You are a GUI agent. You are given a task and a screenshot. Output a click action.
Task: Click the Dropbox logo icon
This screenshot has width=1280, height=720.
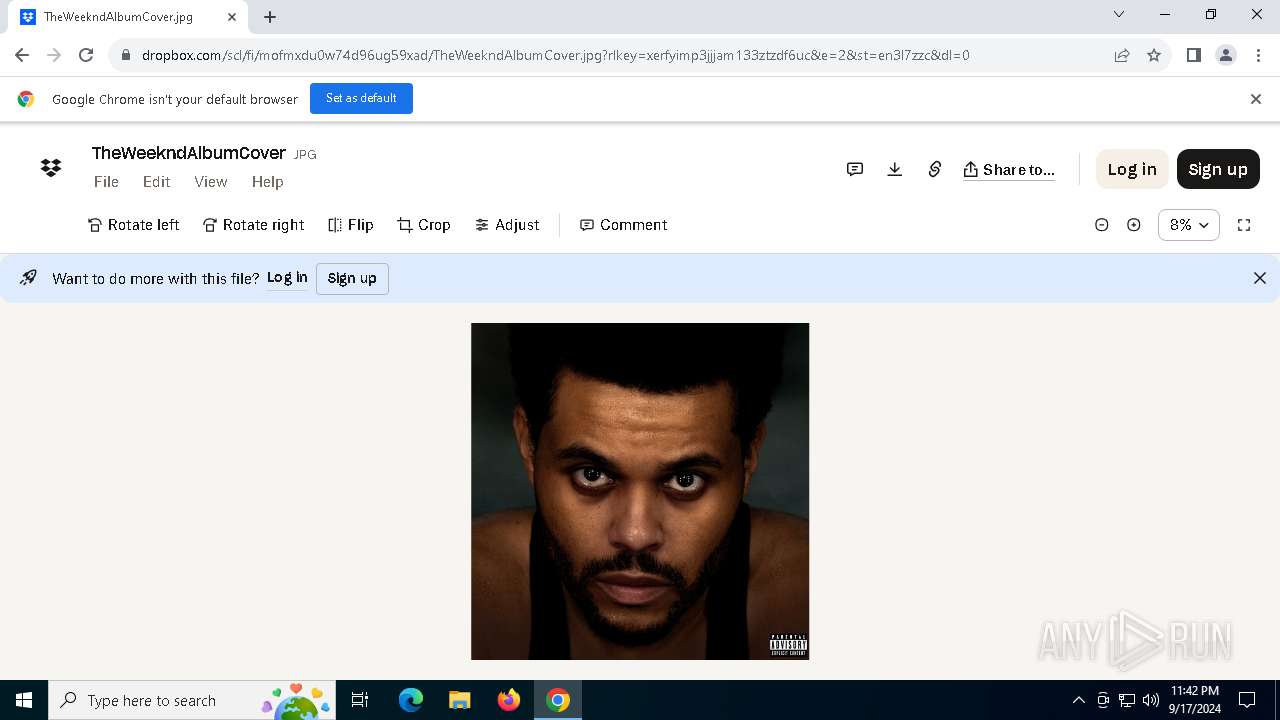(51, 168)
